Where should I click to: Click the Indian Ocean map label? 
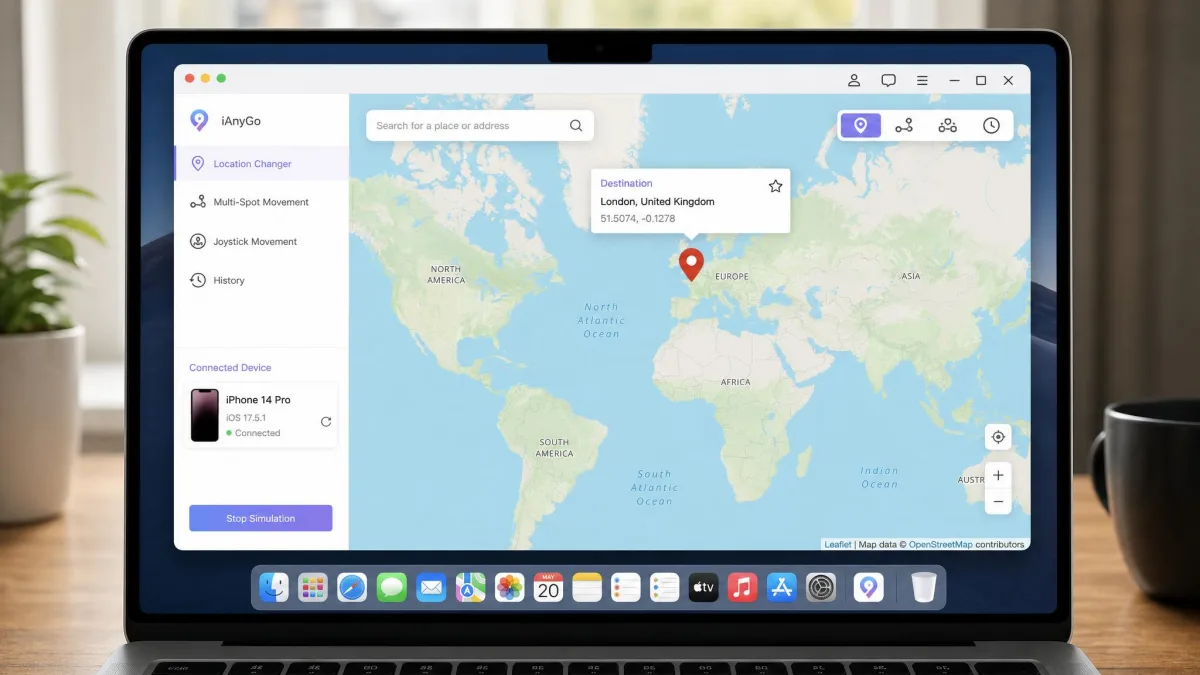tap(880, 478)
